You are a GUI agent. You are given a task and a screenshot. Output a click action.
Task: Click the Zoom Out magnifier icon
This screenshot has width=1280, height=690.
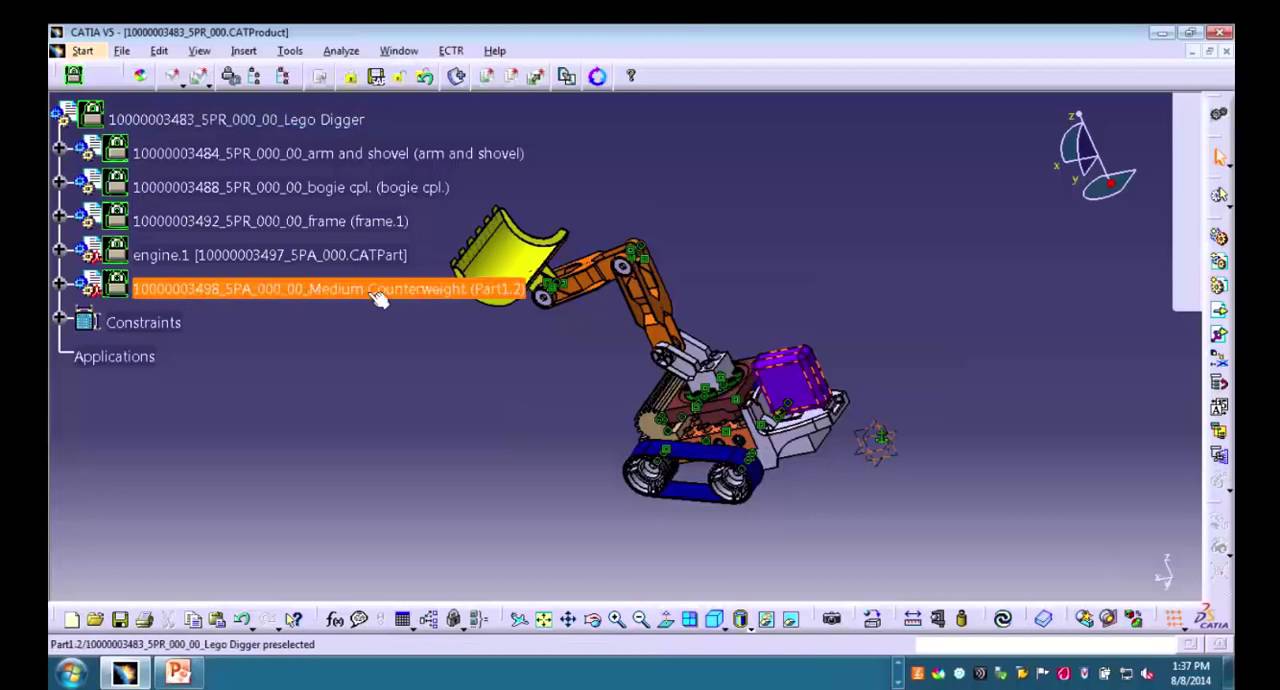(641, 620)
